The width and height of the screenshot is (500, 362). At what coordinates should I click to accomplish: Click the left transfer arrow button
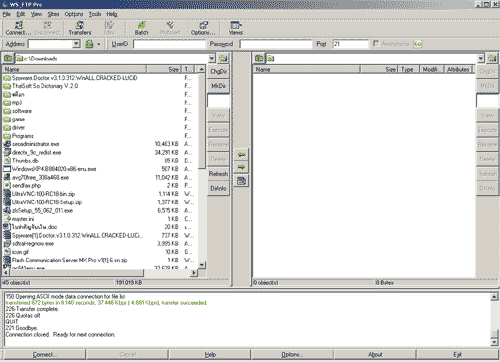pos(241,154)
